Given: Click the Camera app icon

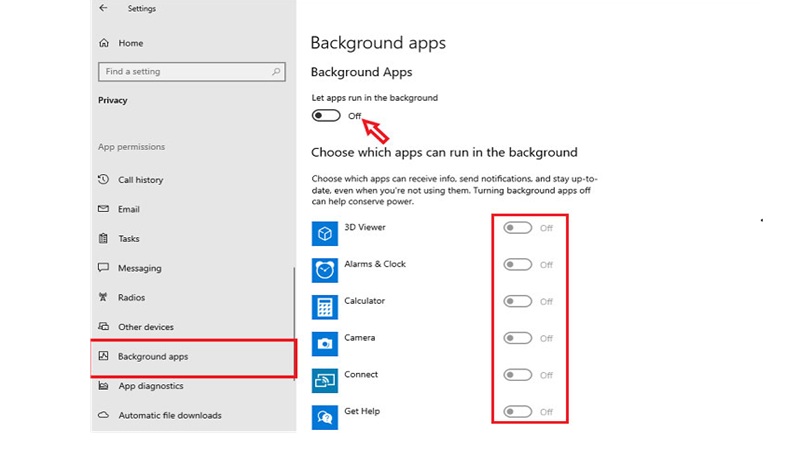Looking at the screenshot, I should [325, 344].
